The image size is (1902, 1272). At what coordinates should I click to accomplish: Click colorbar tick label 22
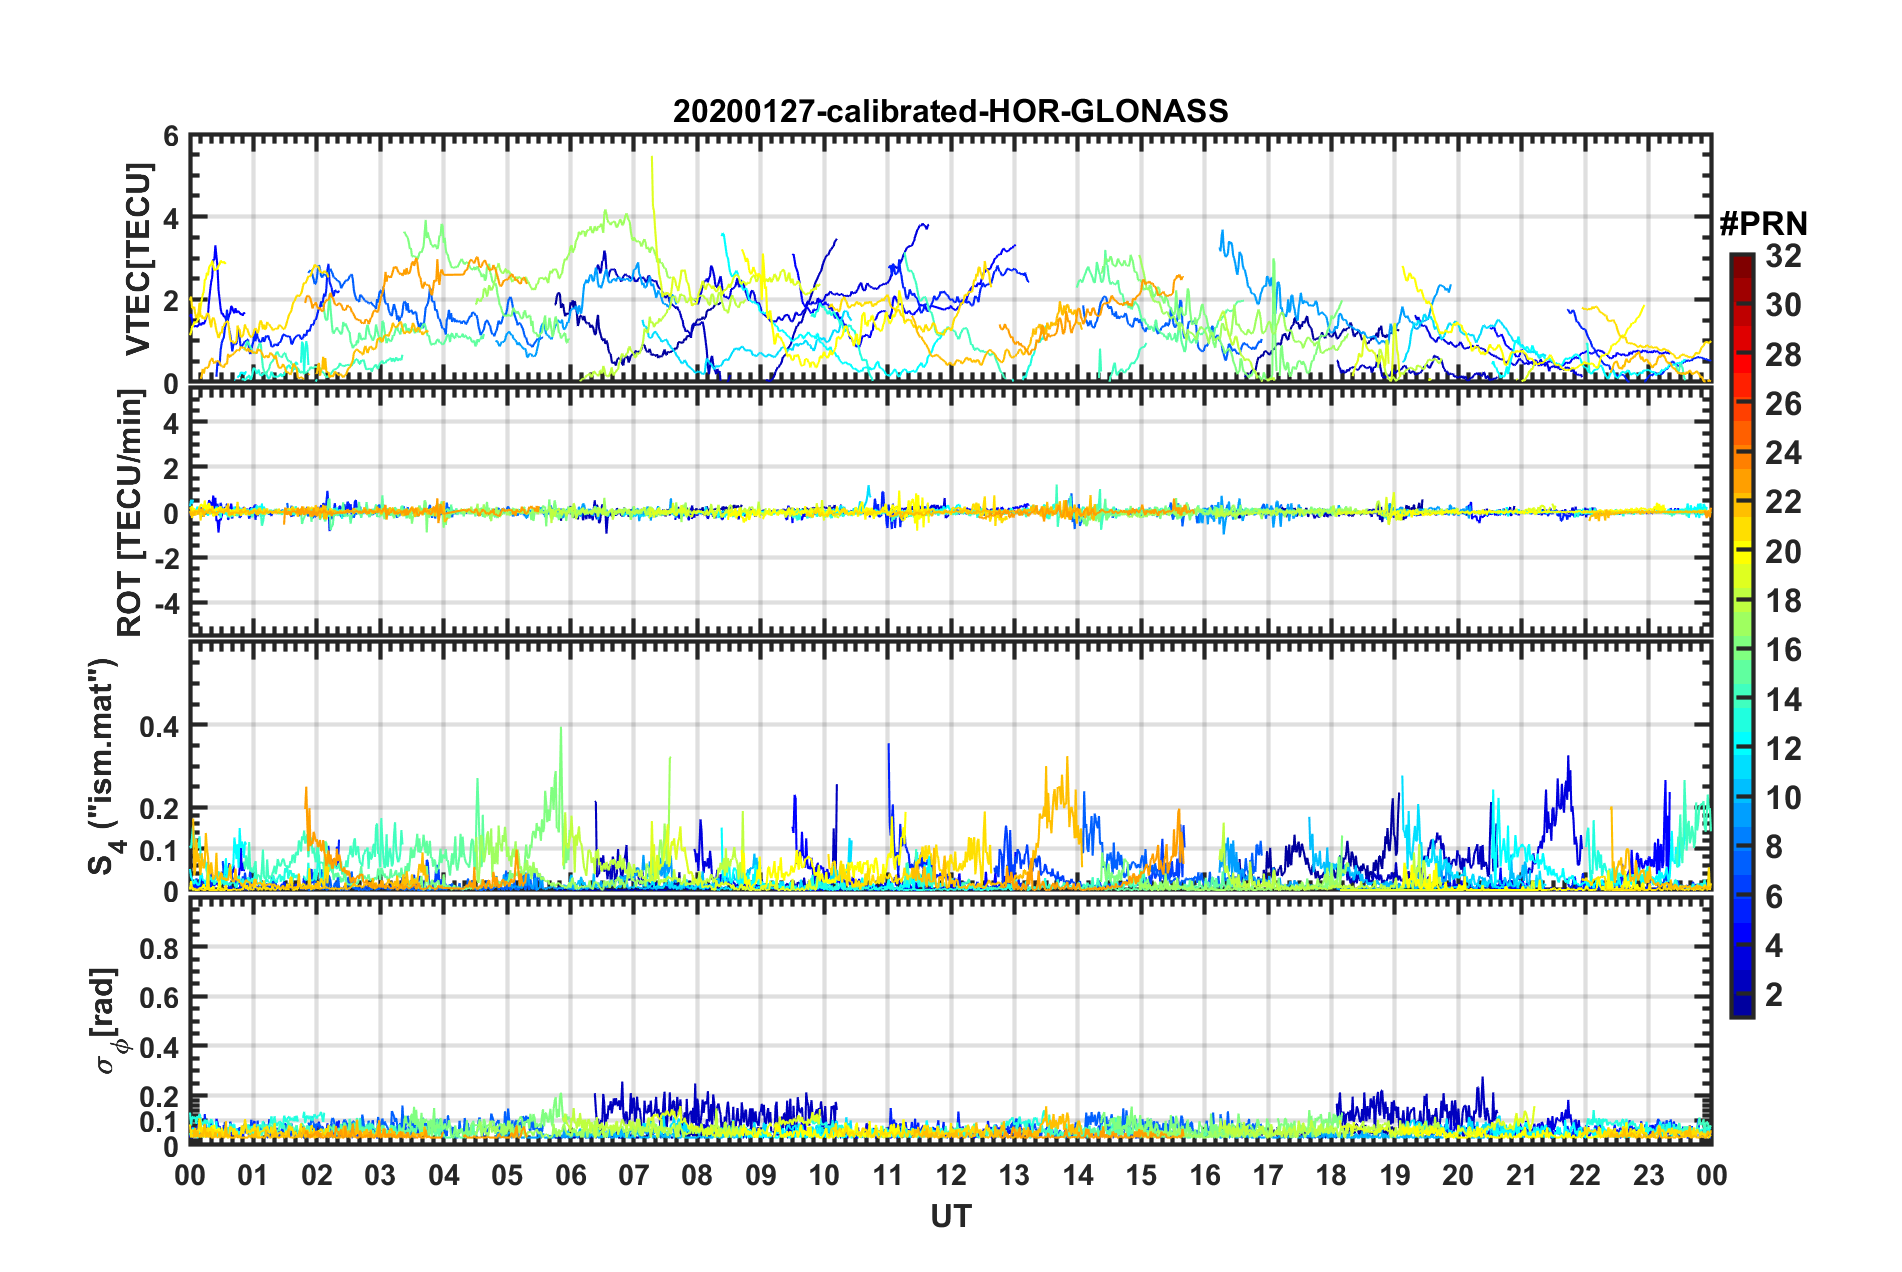[x=1783, y=502]
